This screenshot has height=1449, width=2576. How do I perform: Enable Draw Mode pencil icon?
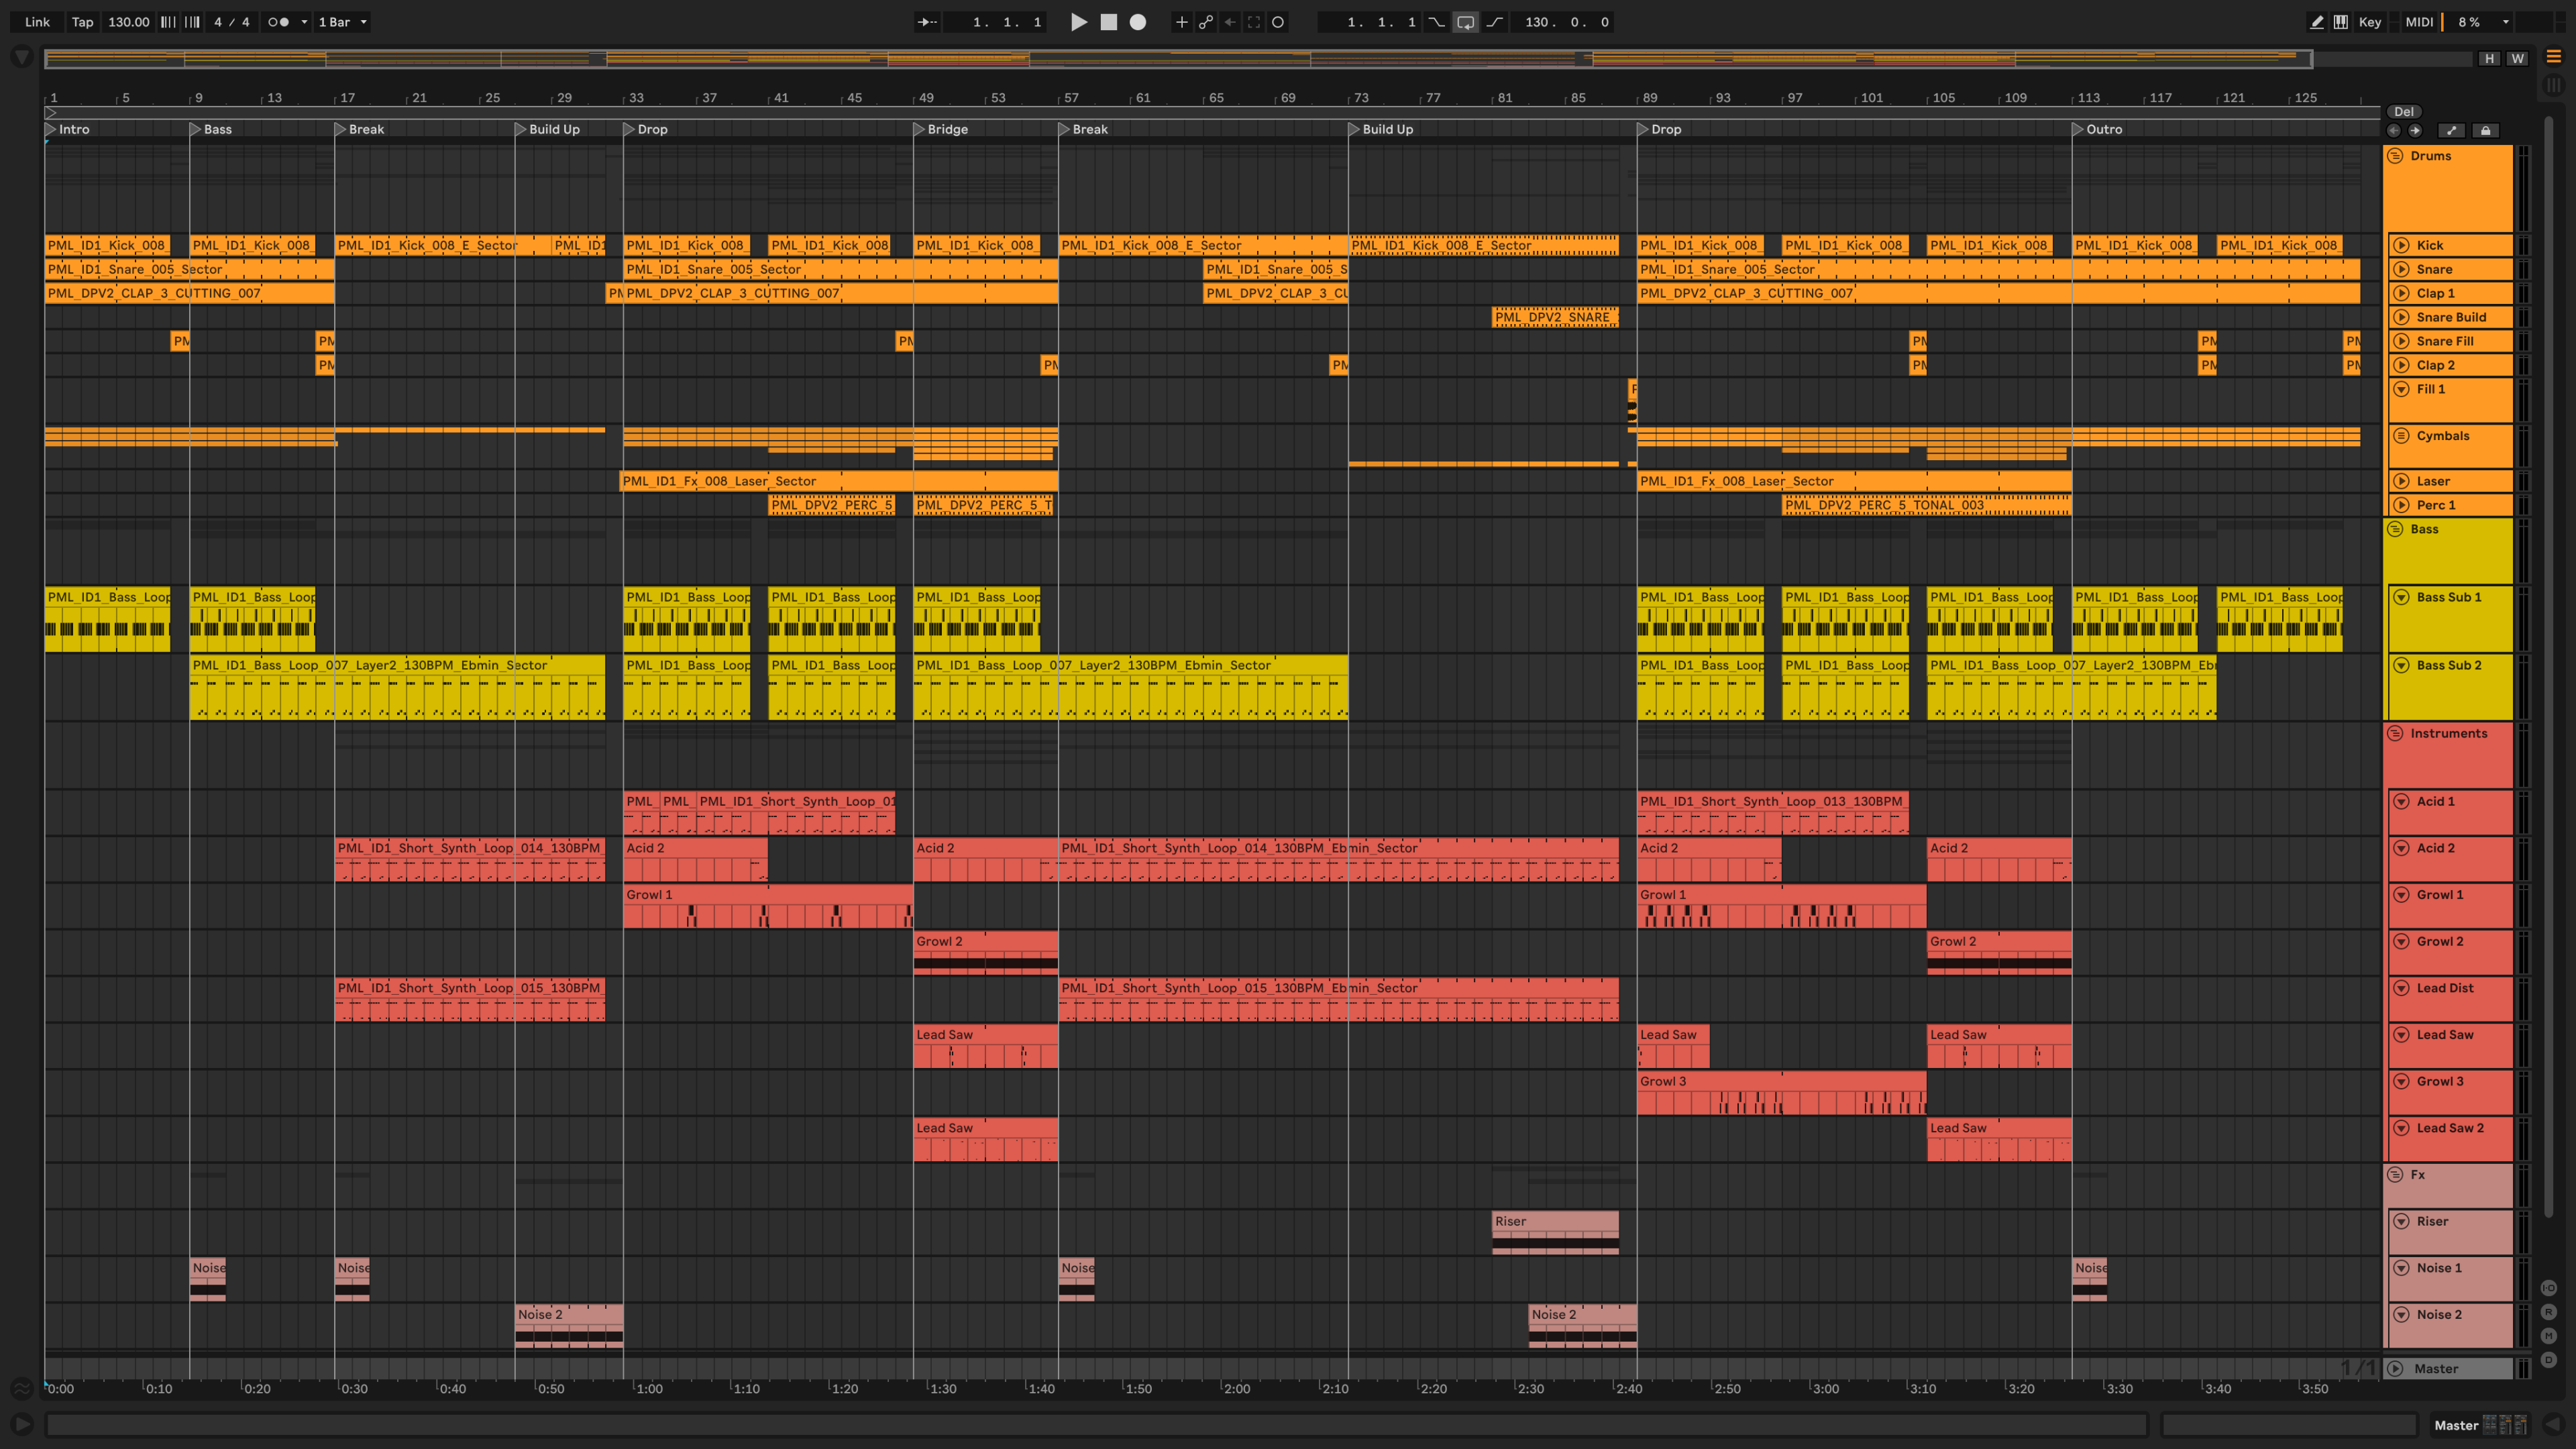tap(2316, 22)
